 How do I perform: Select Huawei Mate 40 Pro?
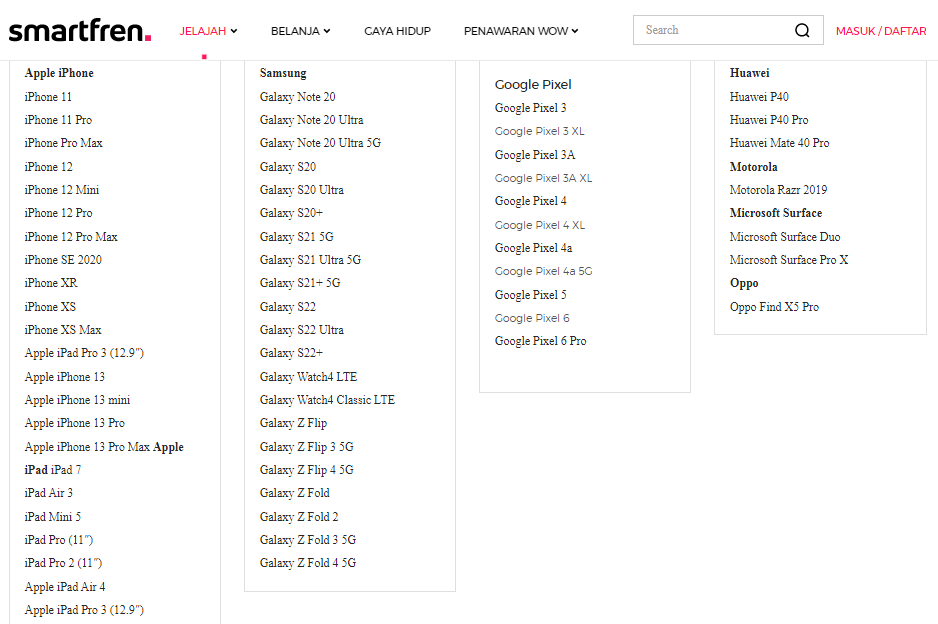click(x=779, y=143)
